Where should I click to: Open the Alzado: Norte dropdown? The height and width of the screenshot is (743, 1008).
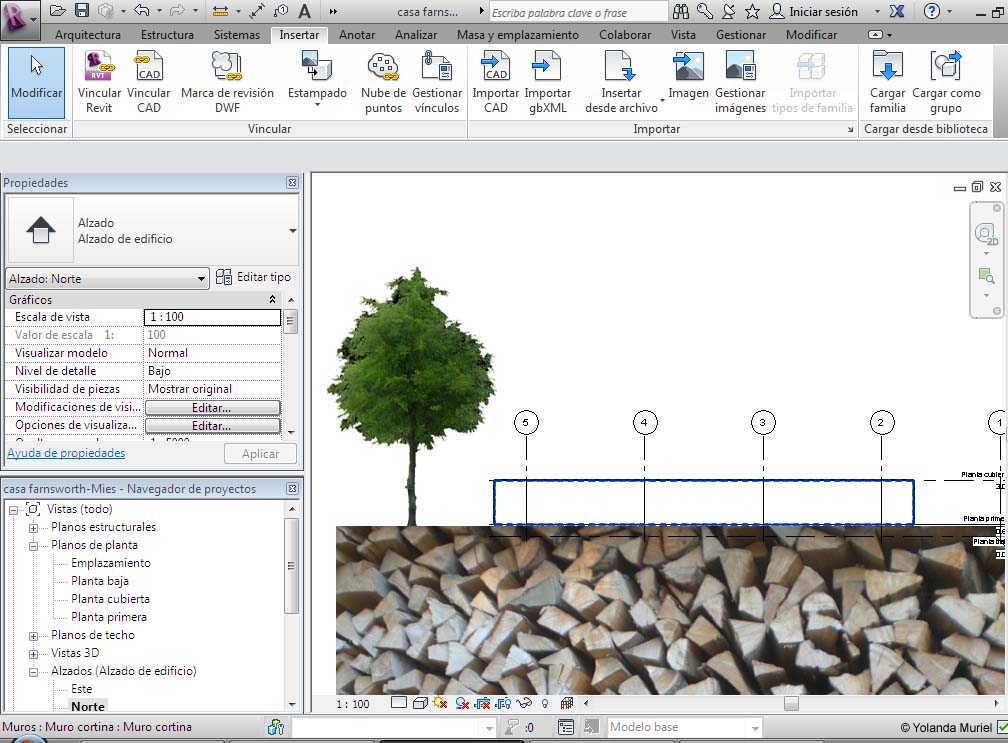pyautogui.click(x=201, y=279)
